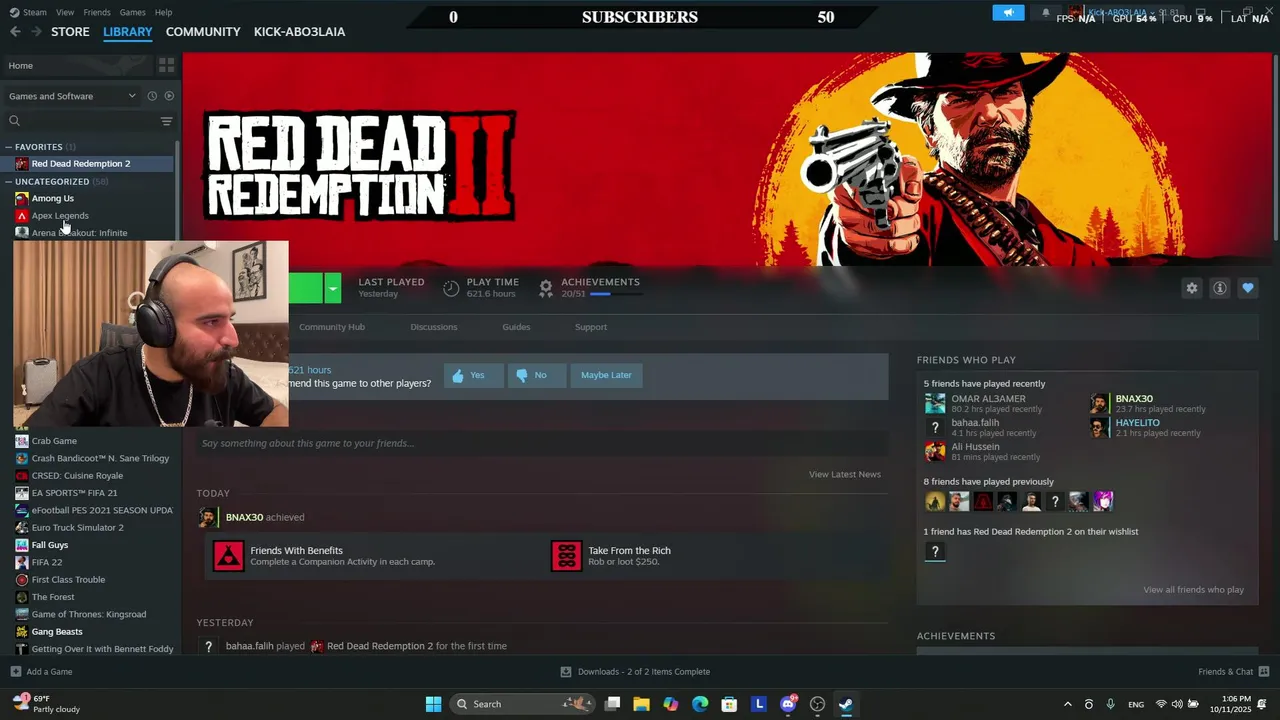Viewport: 1280px width, 720px height.
Task: Click the recent activity clock icon
Action: coord(152,96)
